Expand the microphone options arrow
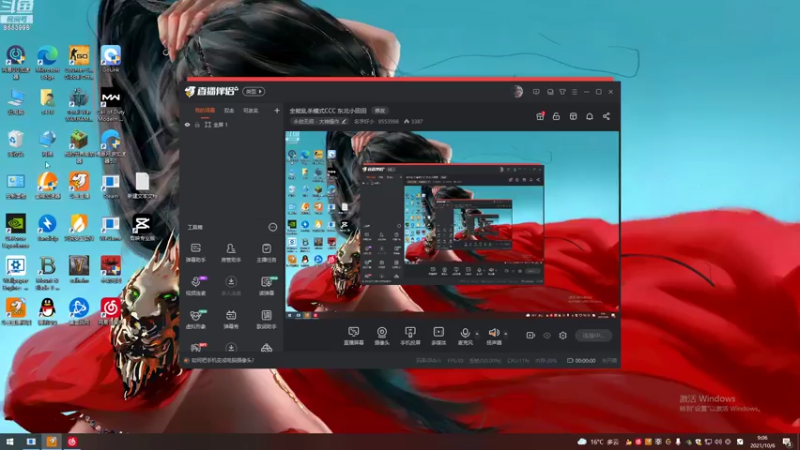 [x=478, y=334]
